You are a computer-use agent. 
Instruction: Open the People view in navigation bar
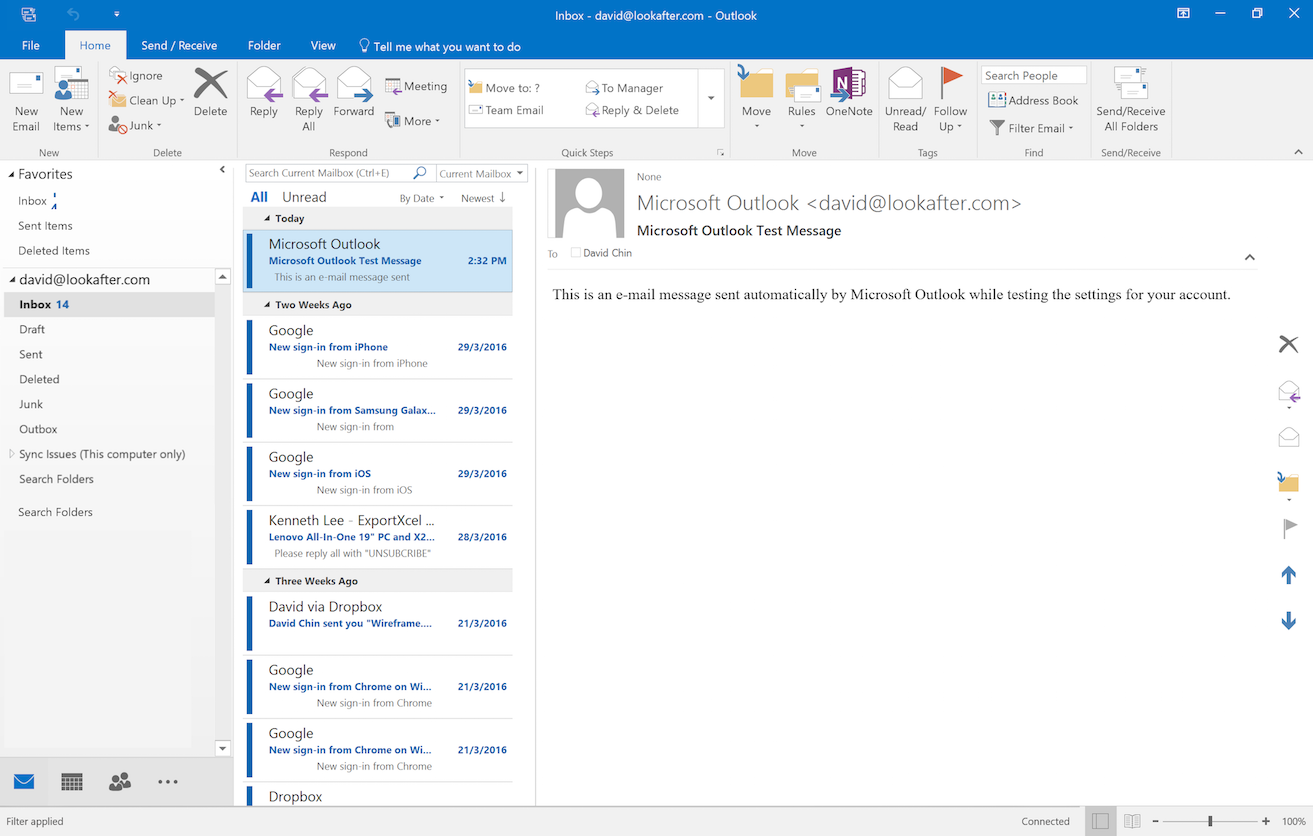click(120, 782)
